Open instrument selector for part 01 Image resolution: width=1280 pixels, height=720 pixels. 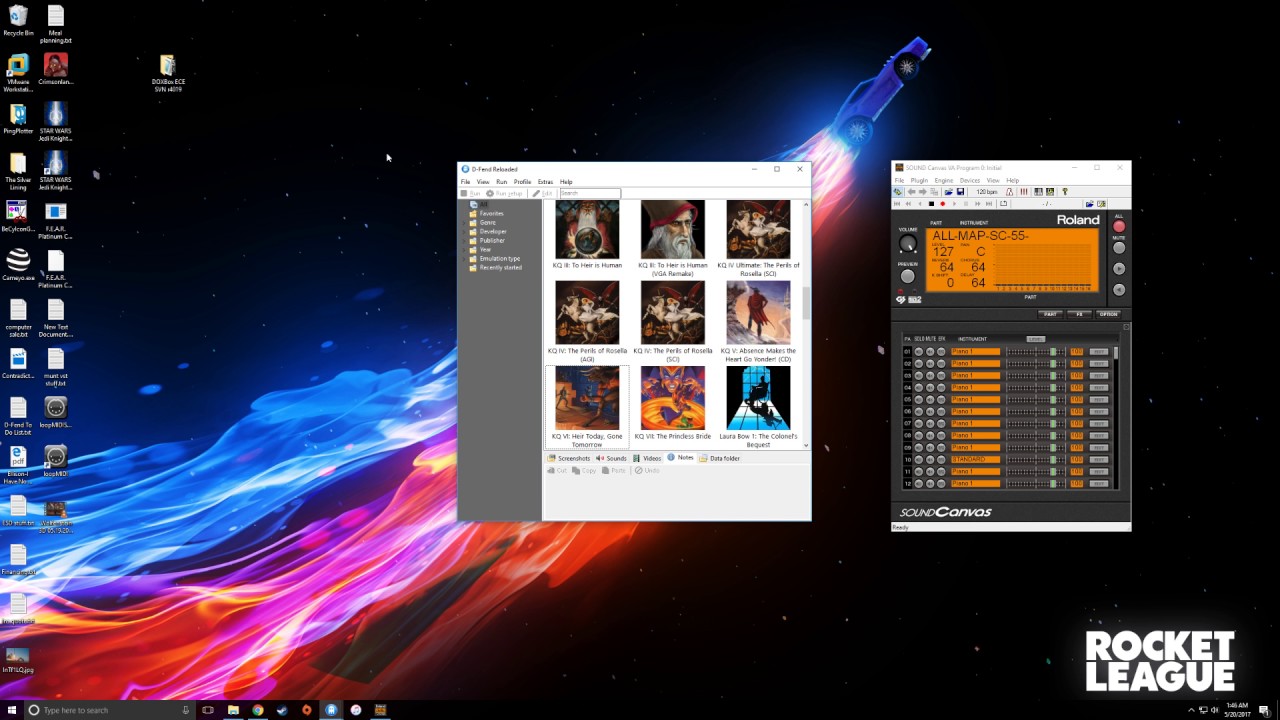click(976, 352)
